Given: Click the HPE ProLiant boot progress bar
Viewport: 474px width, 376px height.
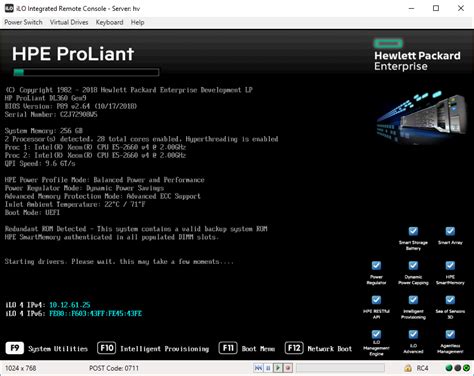Looking at the screenshot, I should 86,72.
